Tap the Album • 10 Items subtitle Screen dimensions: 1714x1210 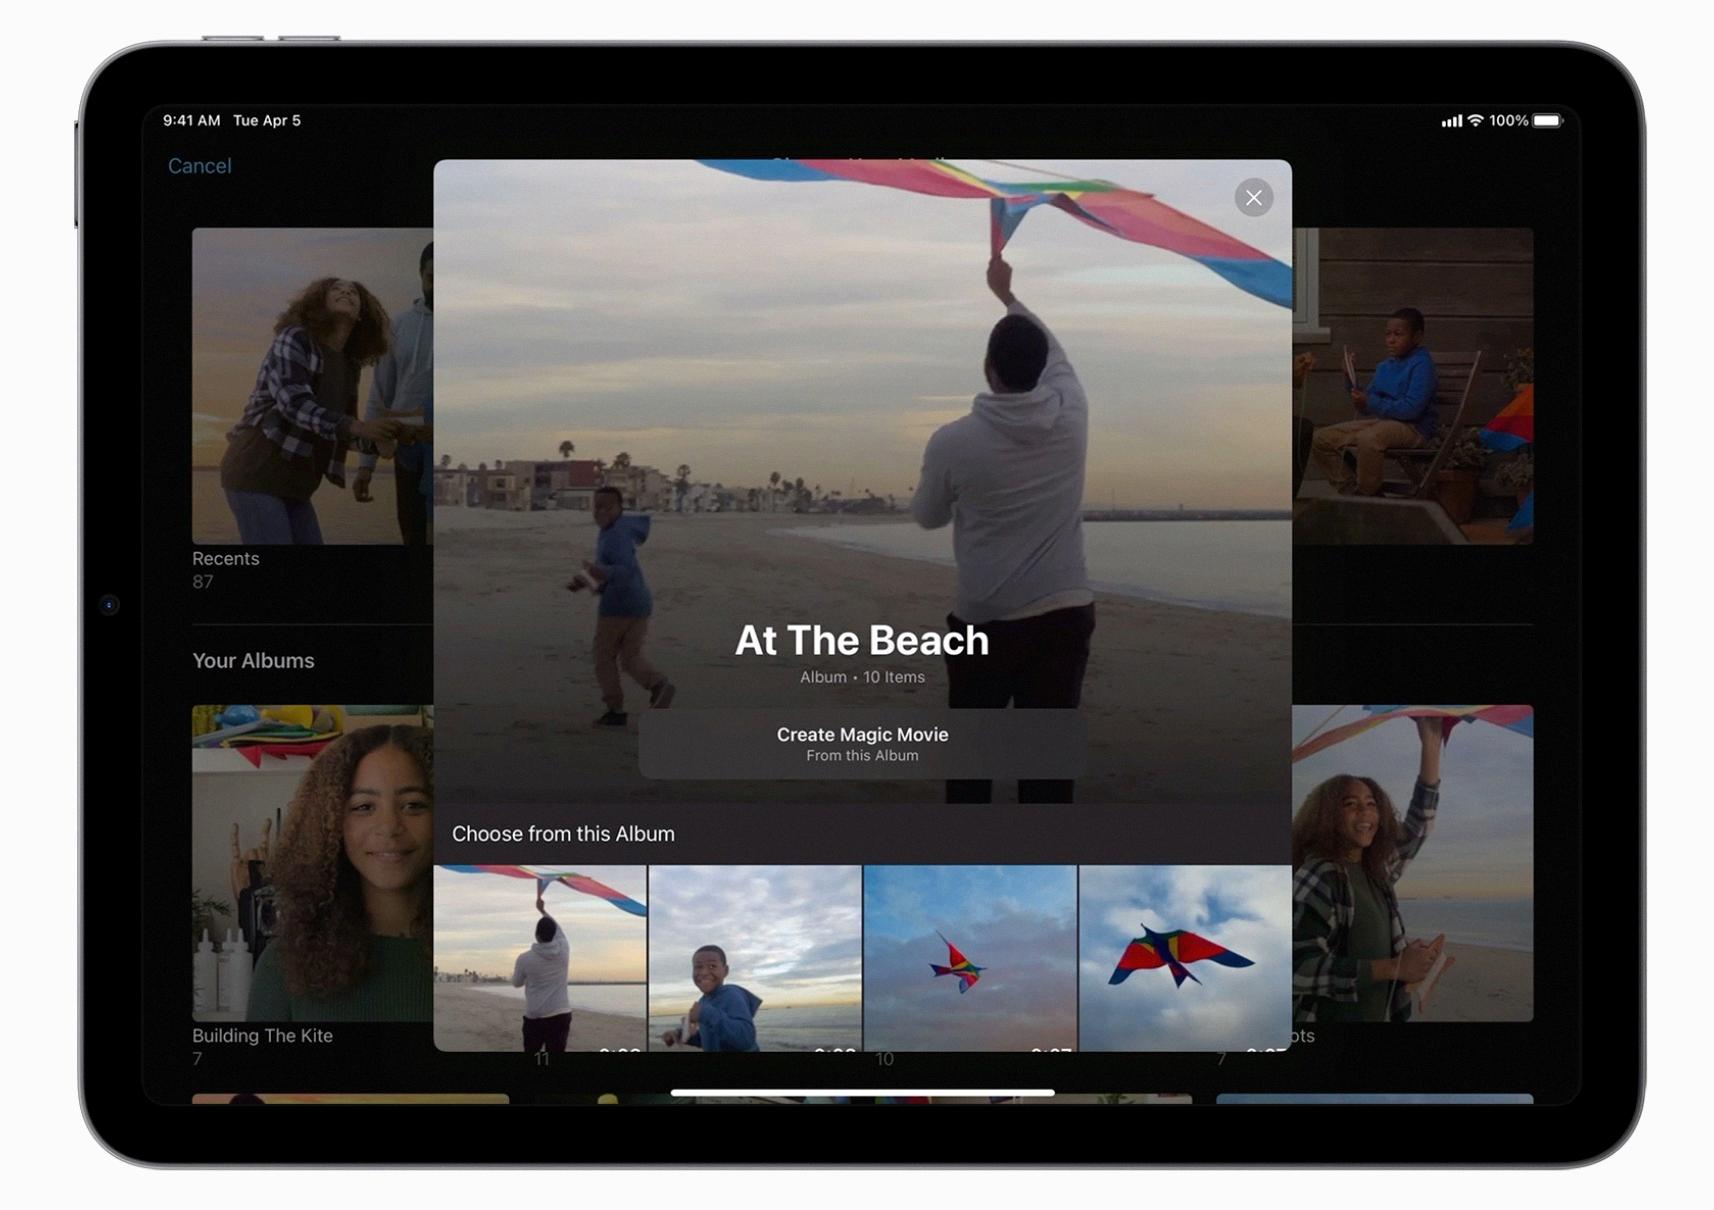tap(862, 677)
